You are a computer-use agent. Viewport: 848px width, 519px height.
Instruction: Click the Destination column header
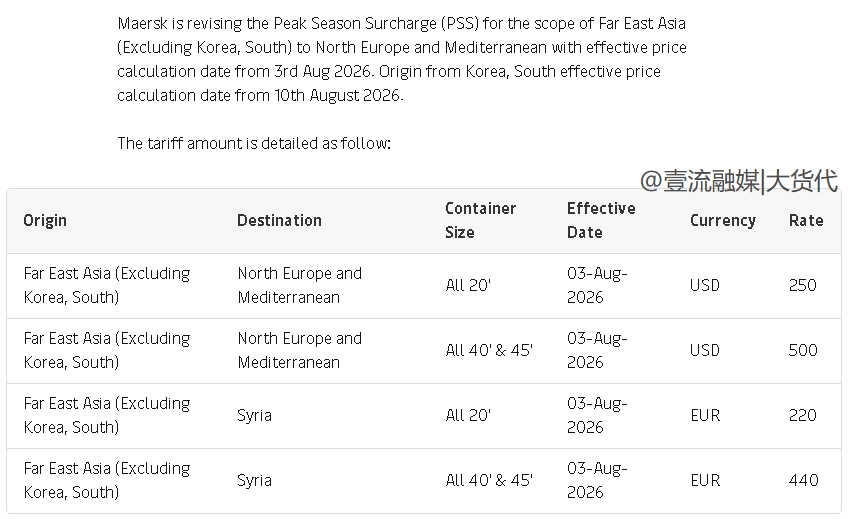(279, 221)
